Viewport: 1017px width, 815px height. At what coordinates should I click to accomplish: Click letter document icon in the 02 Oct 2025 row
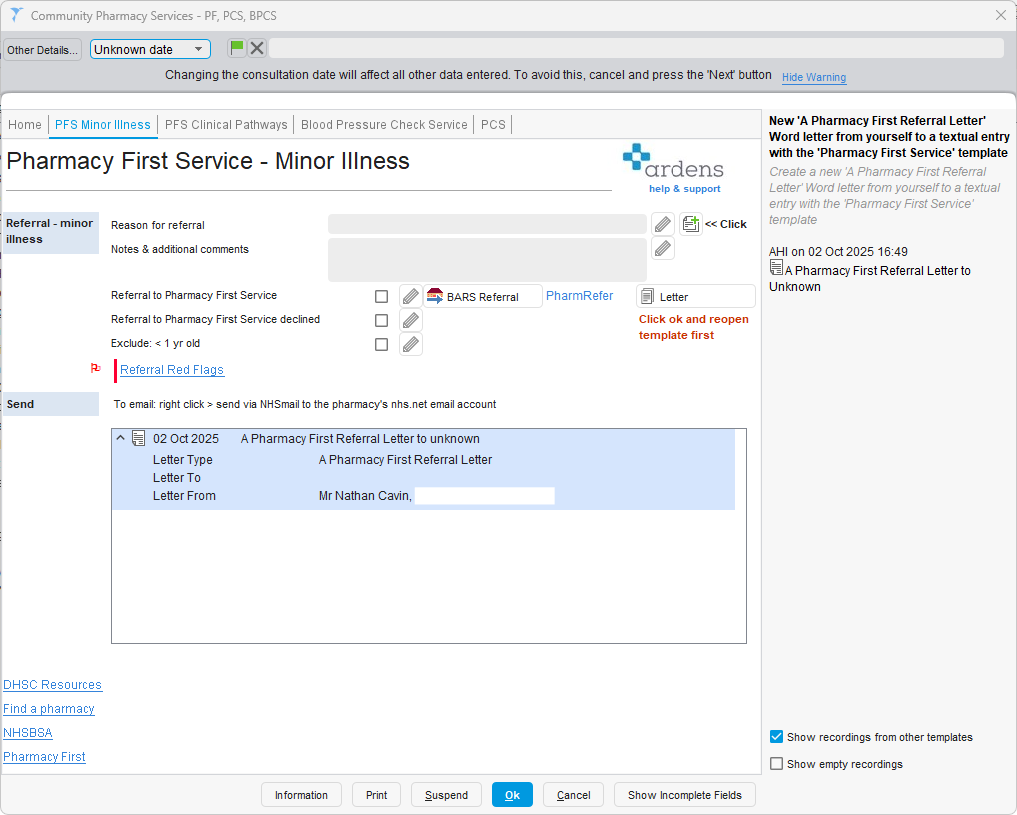(x=138, y=438)
